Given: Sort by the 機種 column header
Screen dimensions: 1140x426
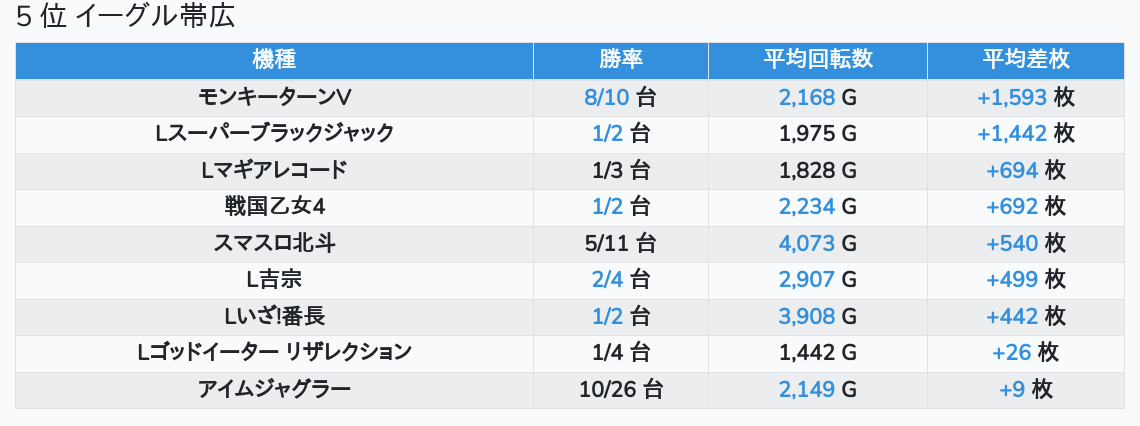Looking at the screenshot, I should coord(274,60).
